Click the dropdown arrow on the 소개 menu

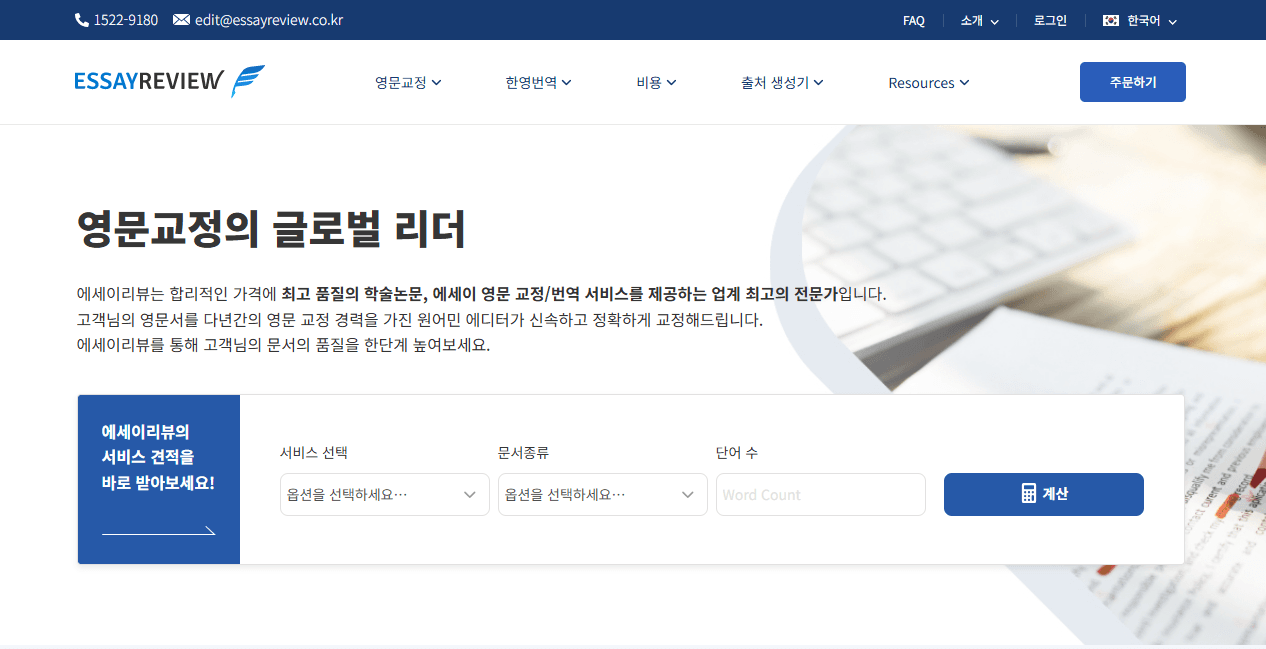click(995, 20)
